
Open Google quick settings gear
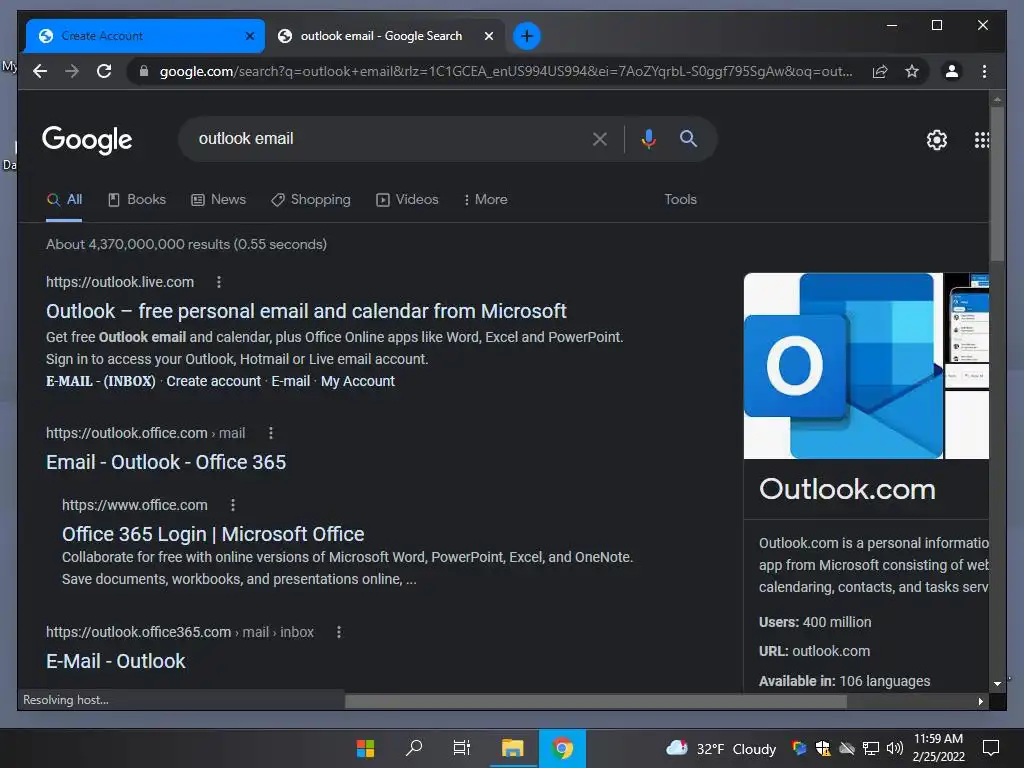click(x=936, y=140)
